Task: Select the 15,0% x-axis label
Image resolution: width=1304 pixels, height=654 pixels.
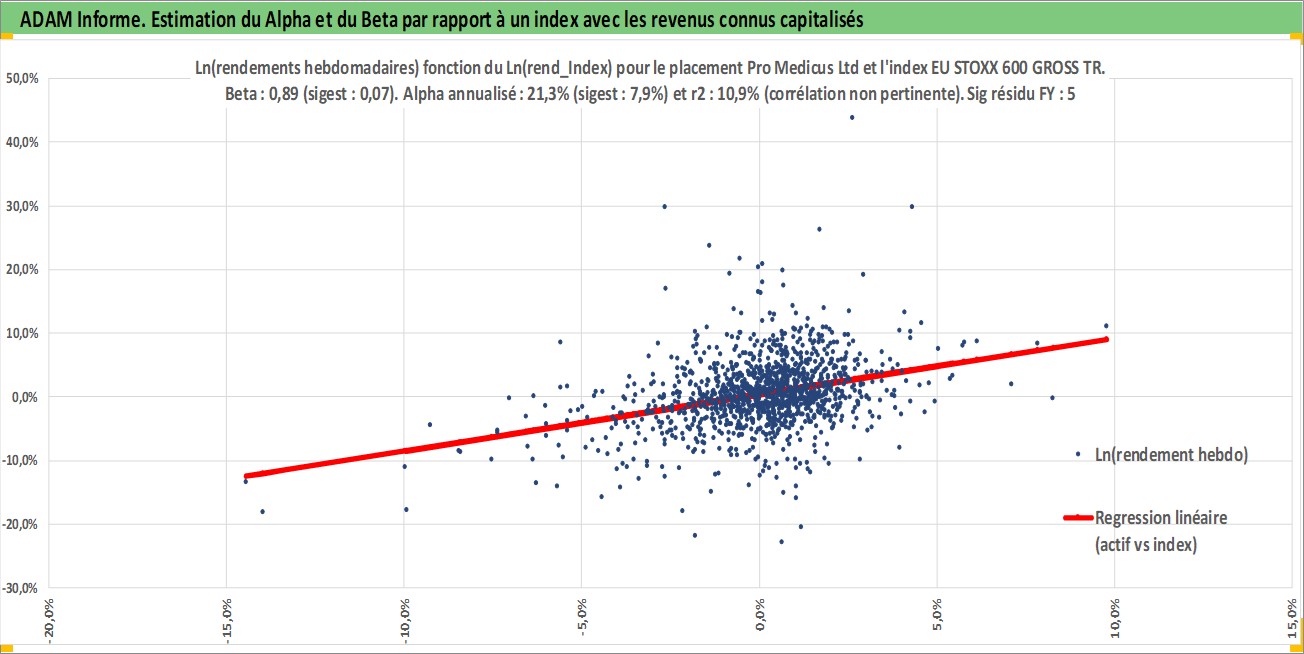Action: point(1295,613)
